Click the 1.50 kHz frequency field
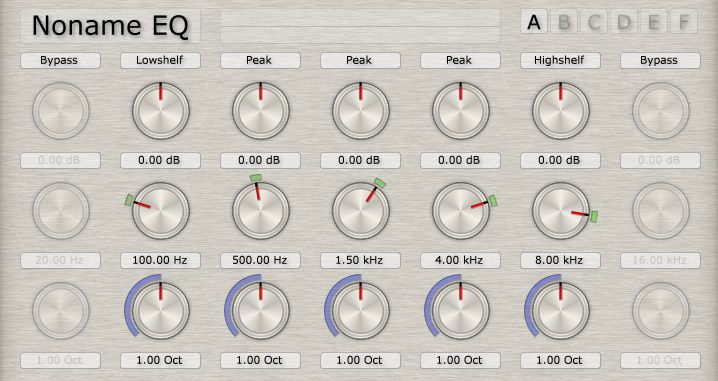The image size is (718, 381). point(360,260)
